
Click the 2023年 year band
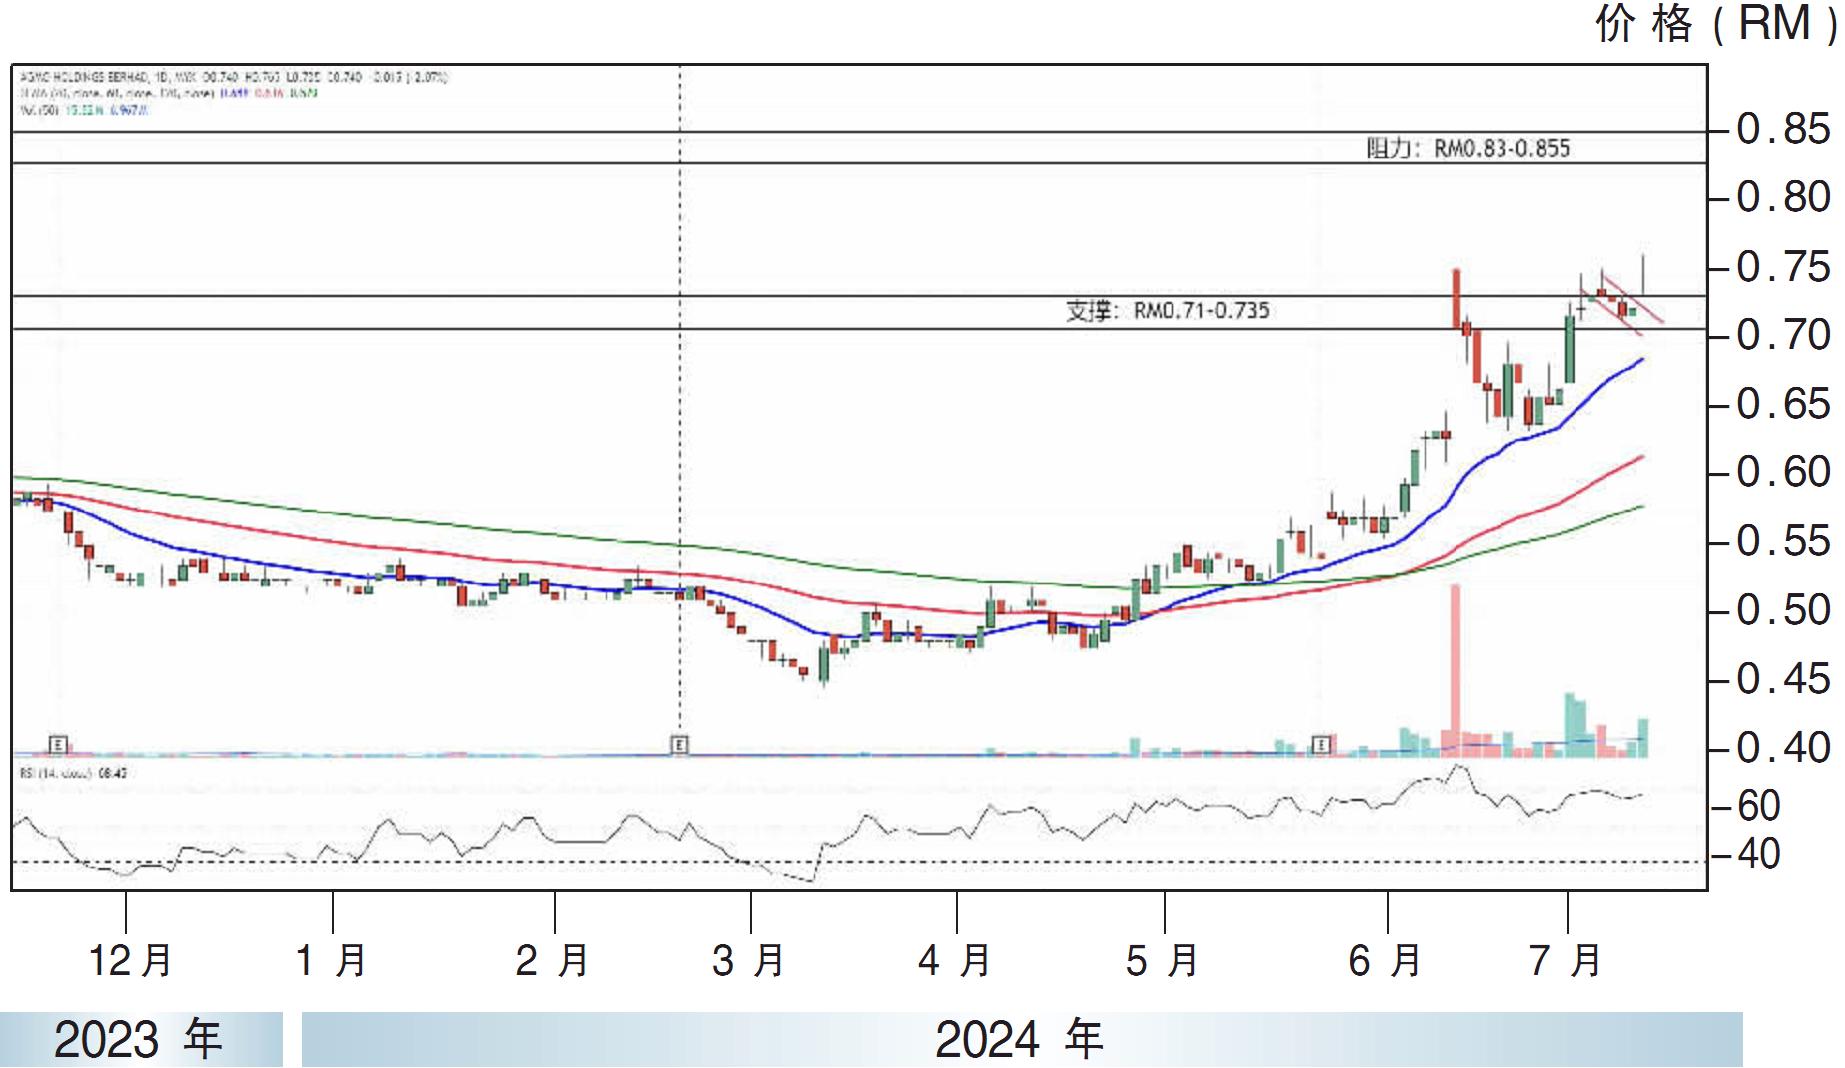point(141,1039)
